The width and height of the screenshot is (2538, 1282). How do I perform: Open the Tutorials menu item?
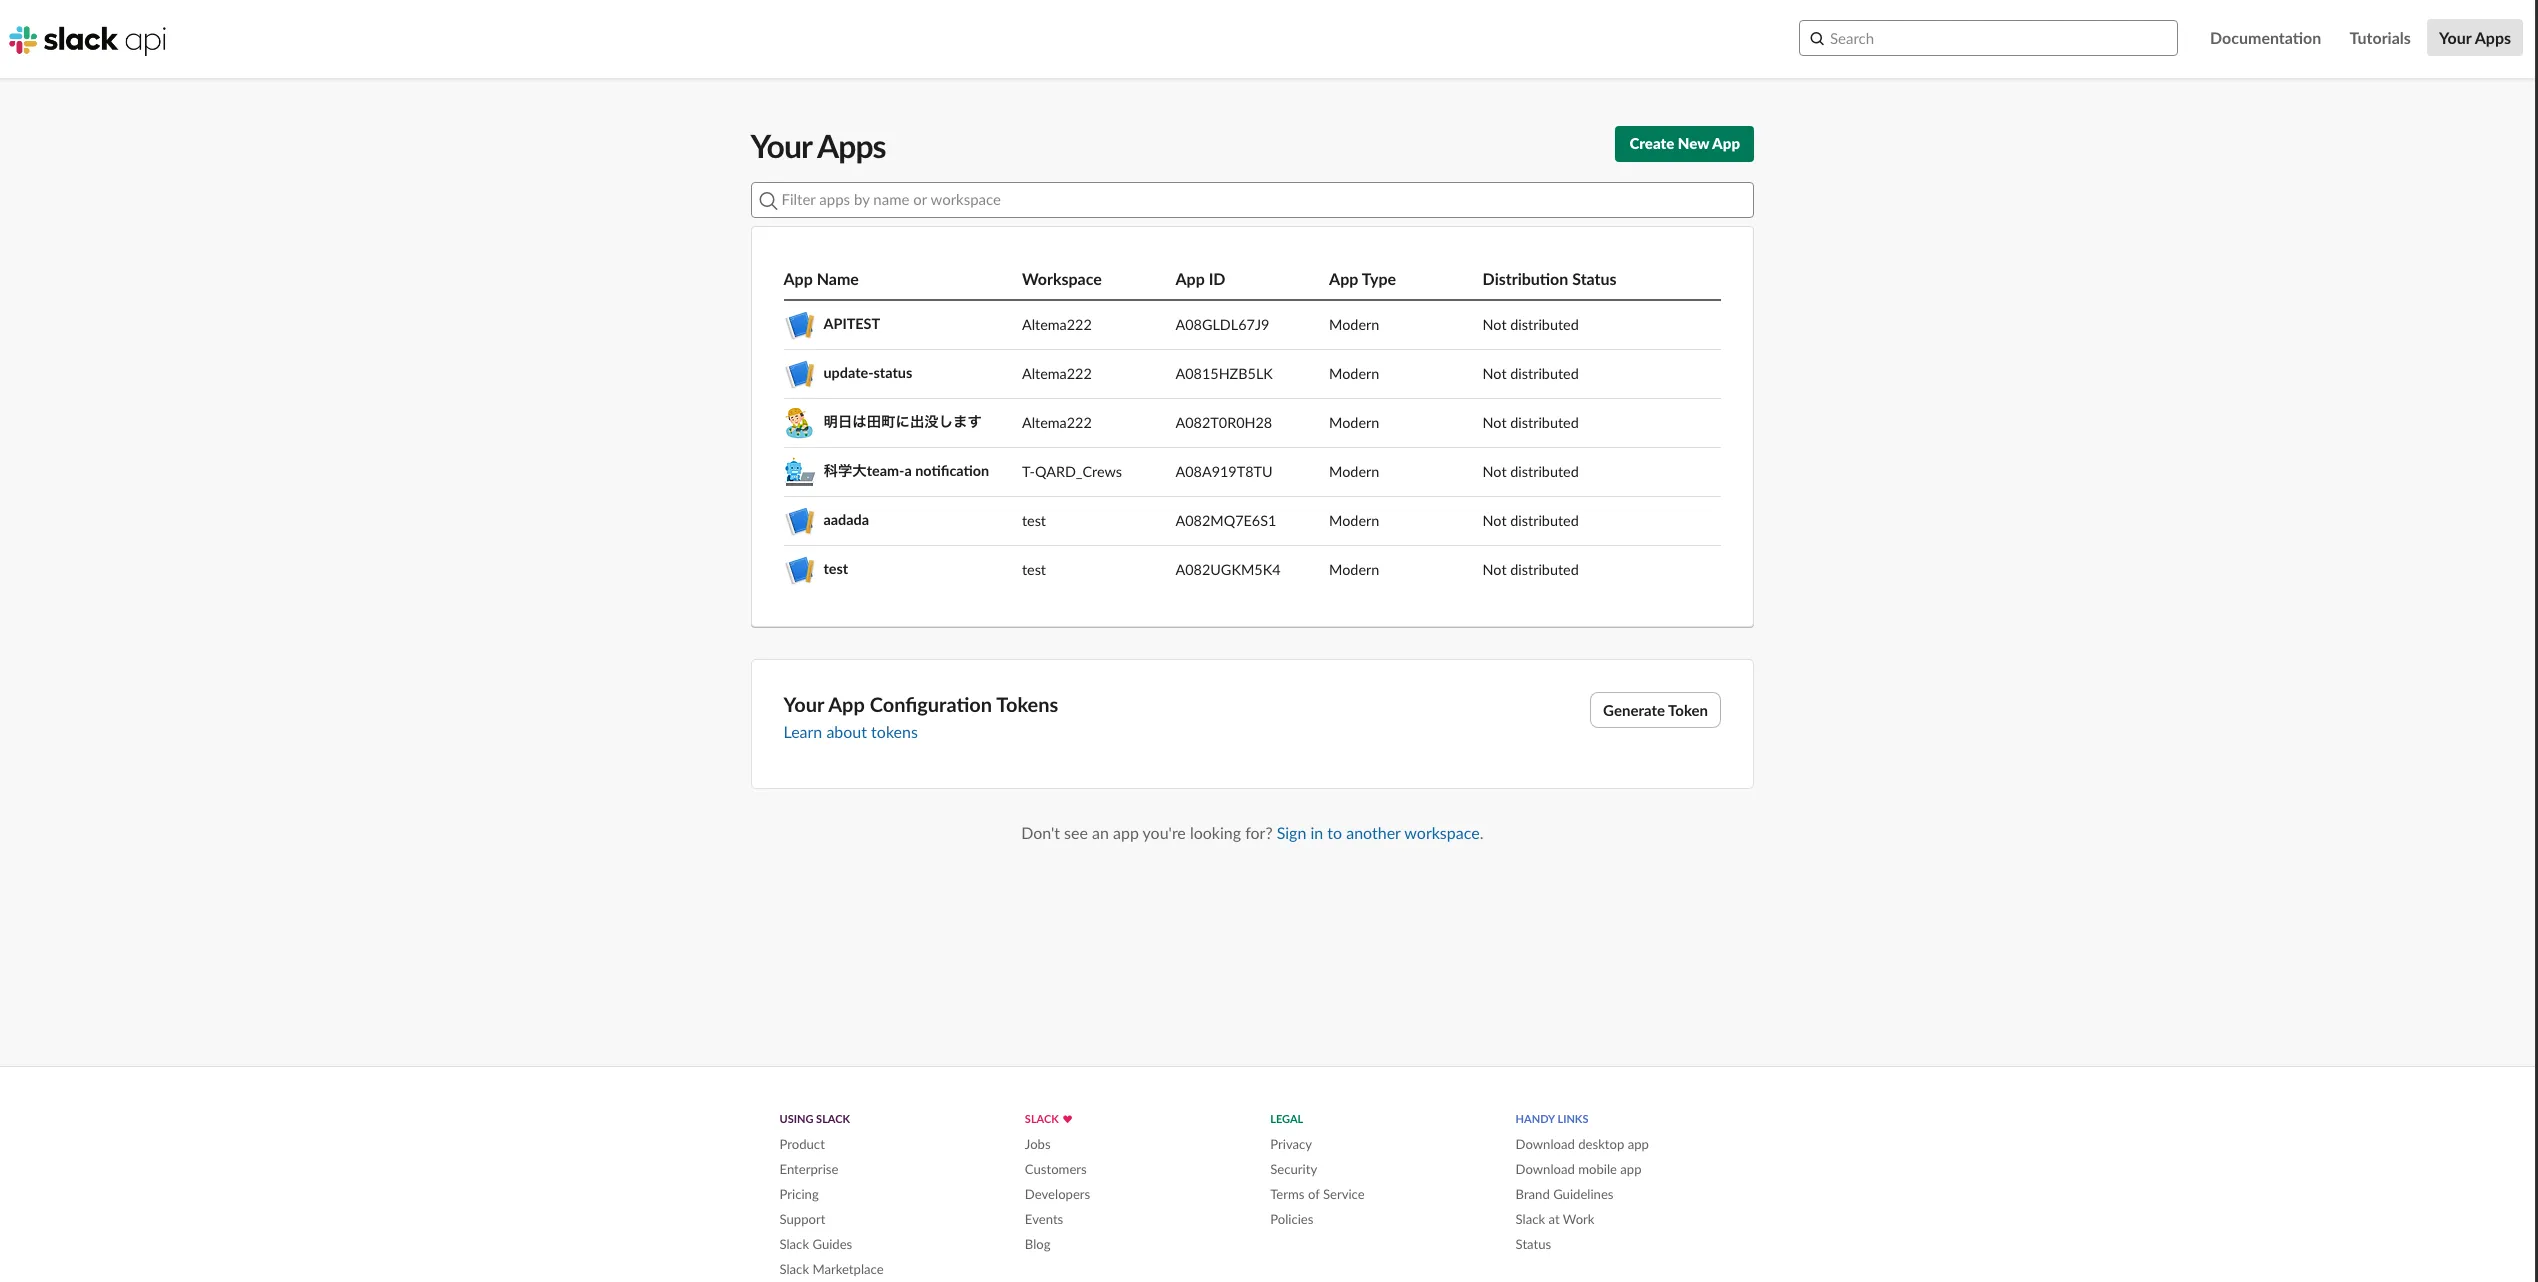[x=2379, y=39]
